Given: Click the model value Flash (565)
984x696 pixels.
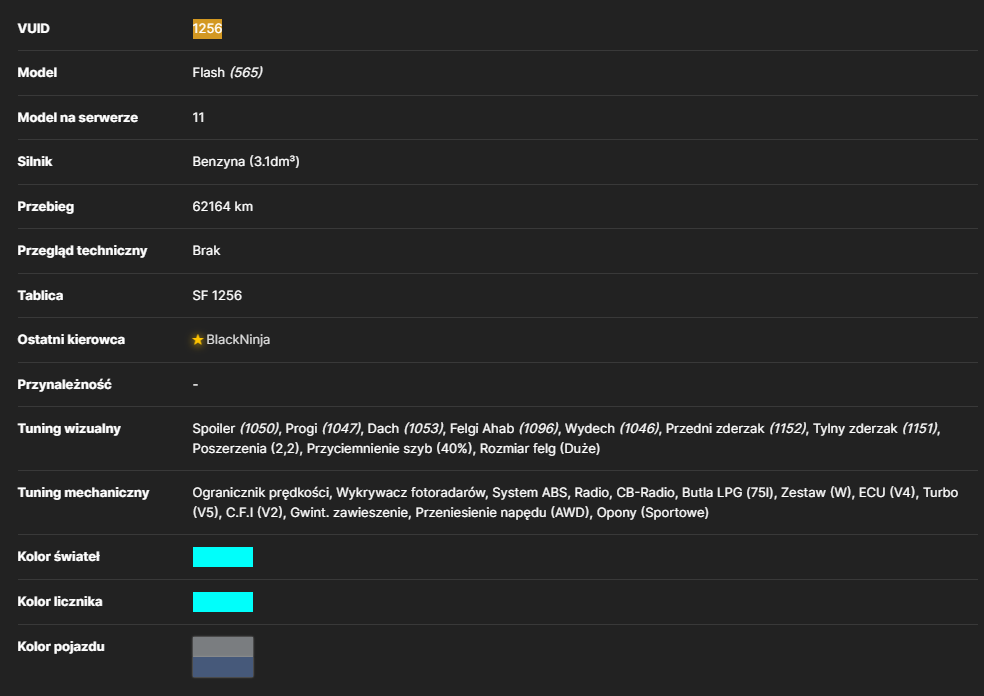Looking at the screenshot, I should [x=227, y=73].
